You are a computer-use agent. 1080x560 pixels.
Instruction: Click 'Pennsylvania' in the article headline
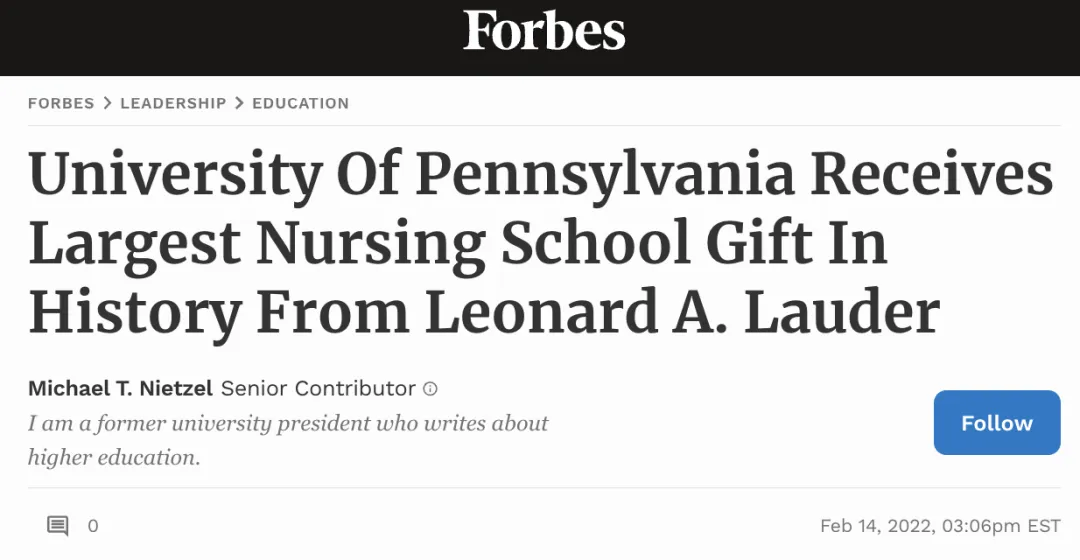coord(605,175)
